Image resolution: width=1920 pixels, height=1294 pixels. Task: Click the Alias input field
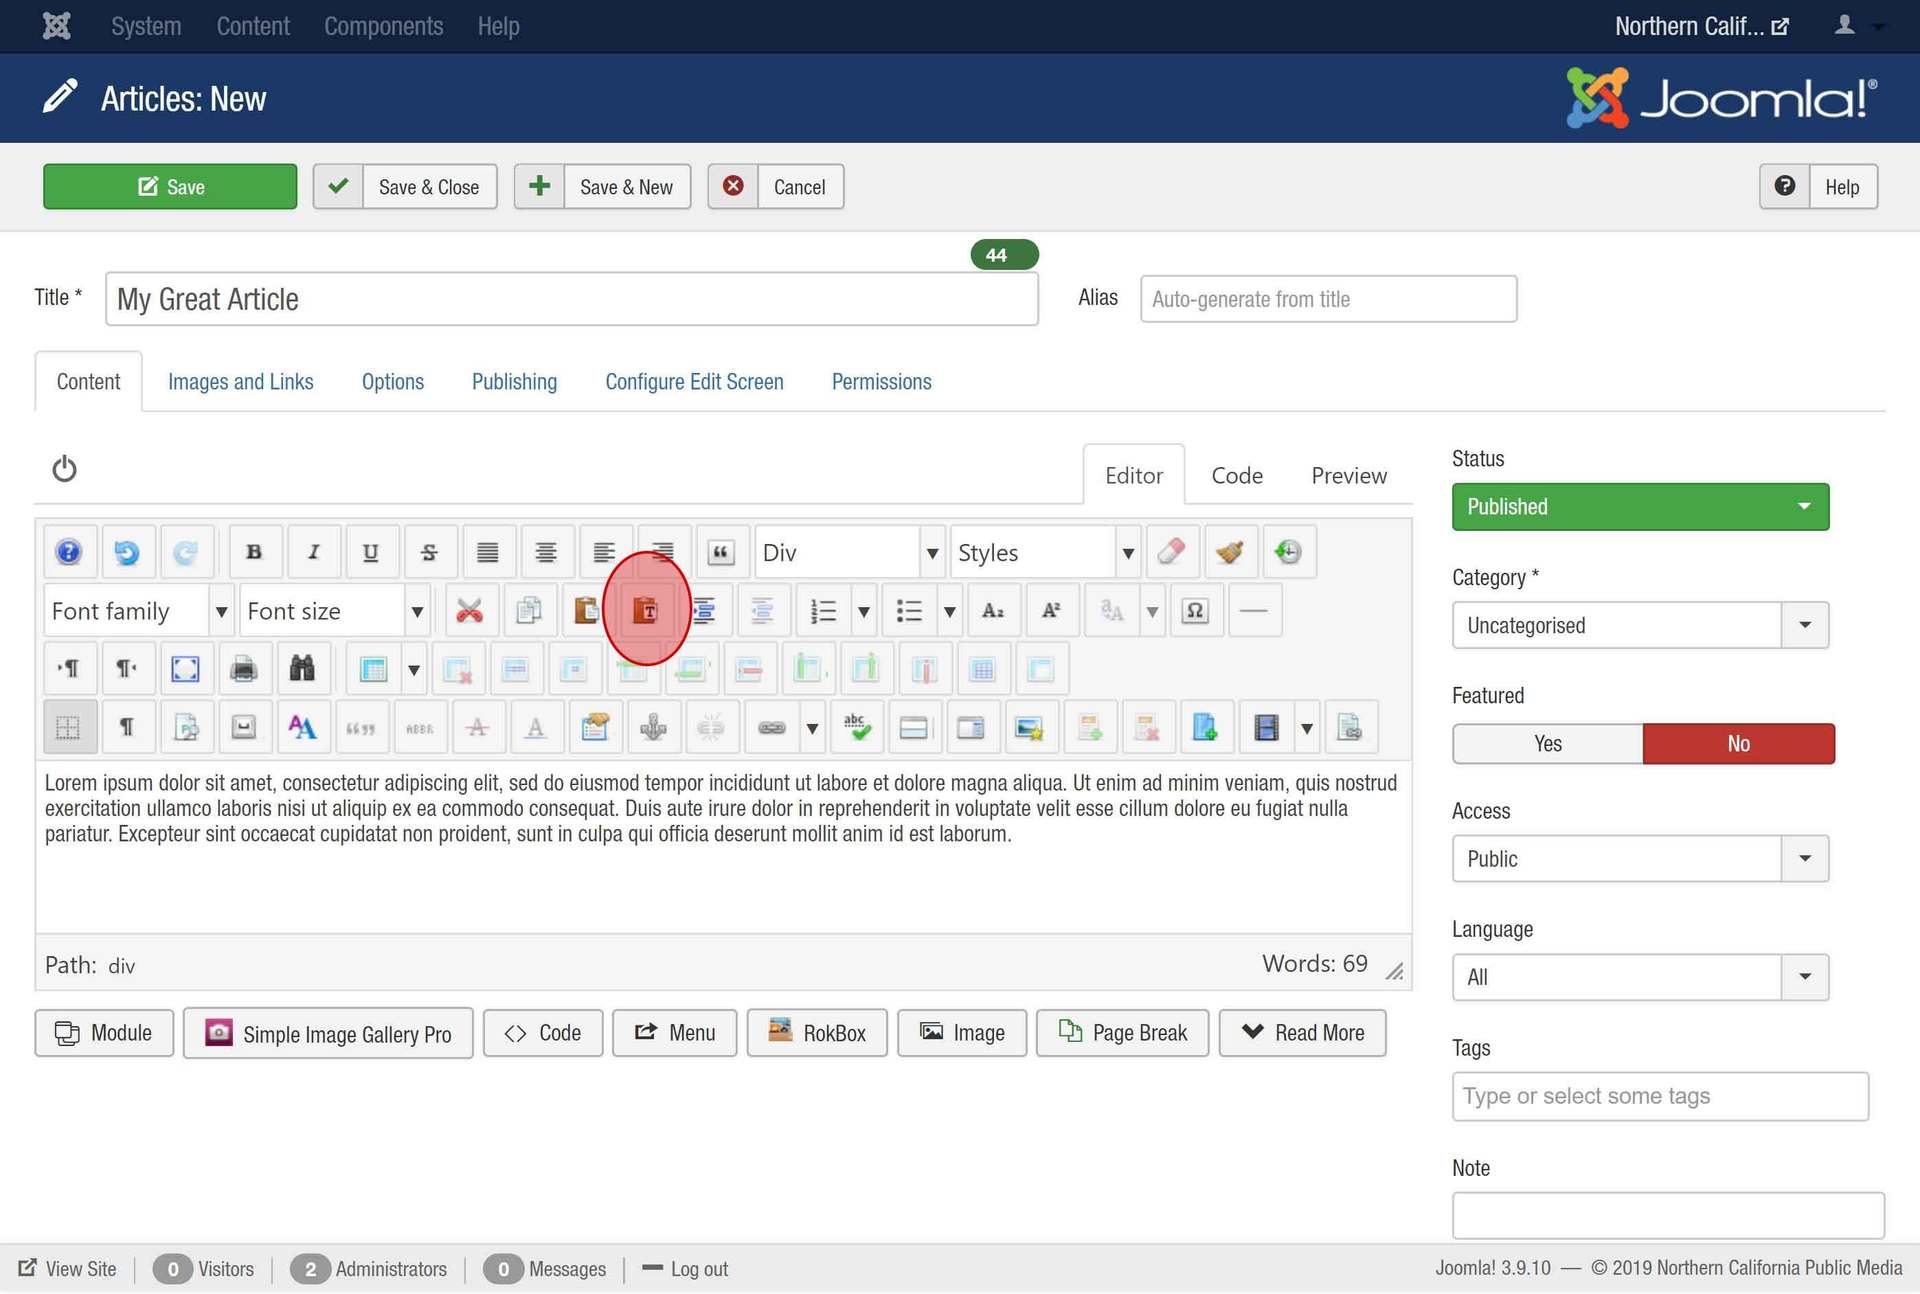pos(1327,299)
